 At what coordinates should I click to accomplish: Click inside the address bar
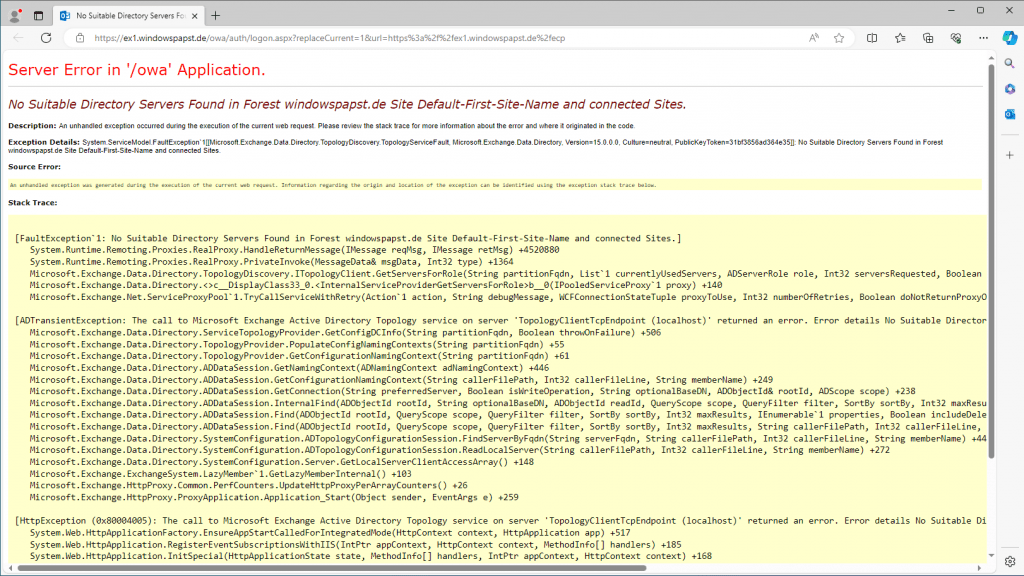coord(400,37)
